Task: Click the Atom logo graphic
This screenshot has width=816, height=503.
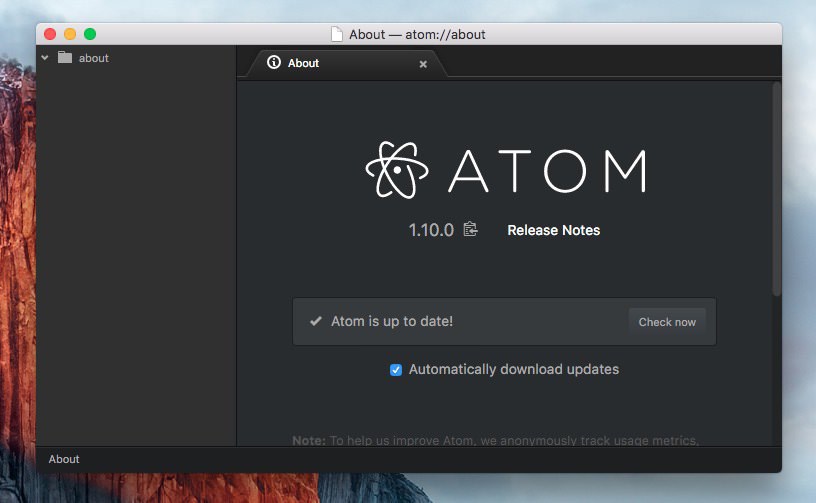Action: tap(397, 170)
